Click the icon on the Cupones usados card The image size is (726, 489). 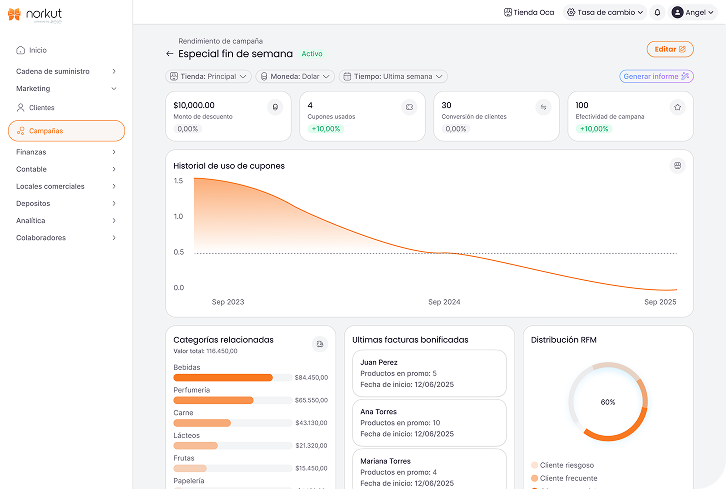[408, 106]
